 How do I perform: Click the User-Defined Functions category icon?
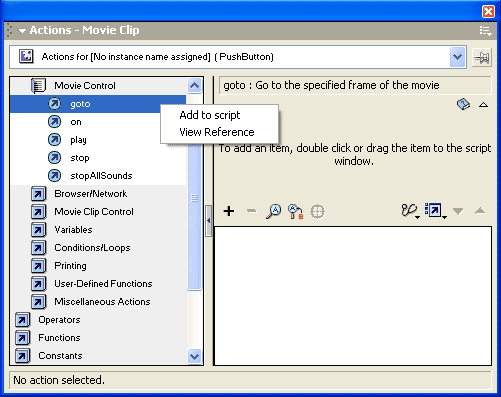(x=38, y=284)
